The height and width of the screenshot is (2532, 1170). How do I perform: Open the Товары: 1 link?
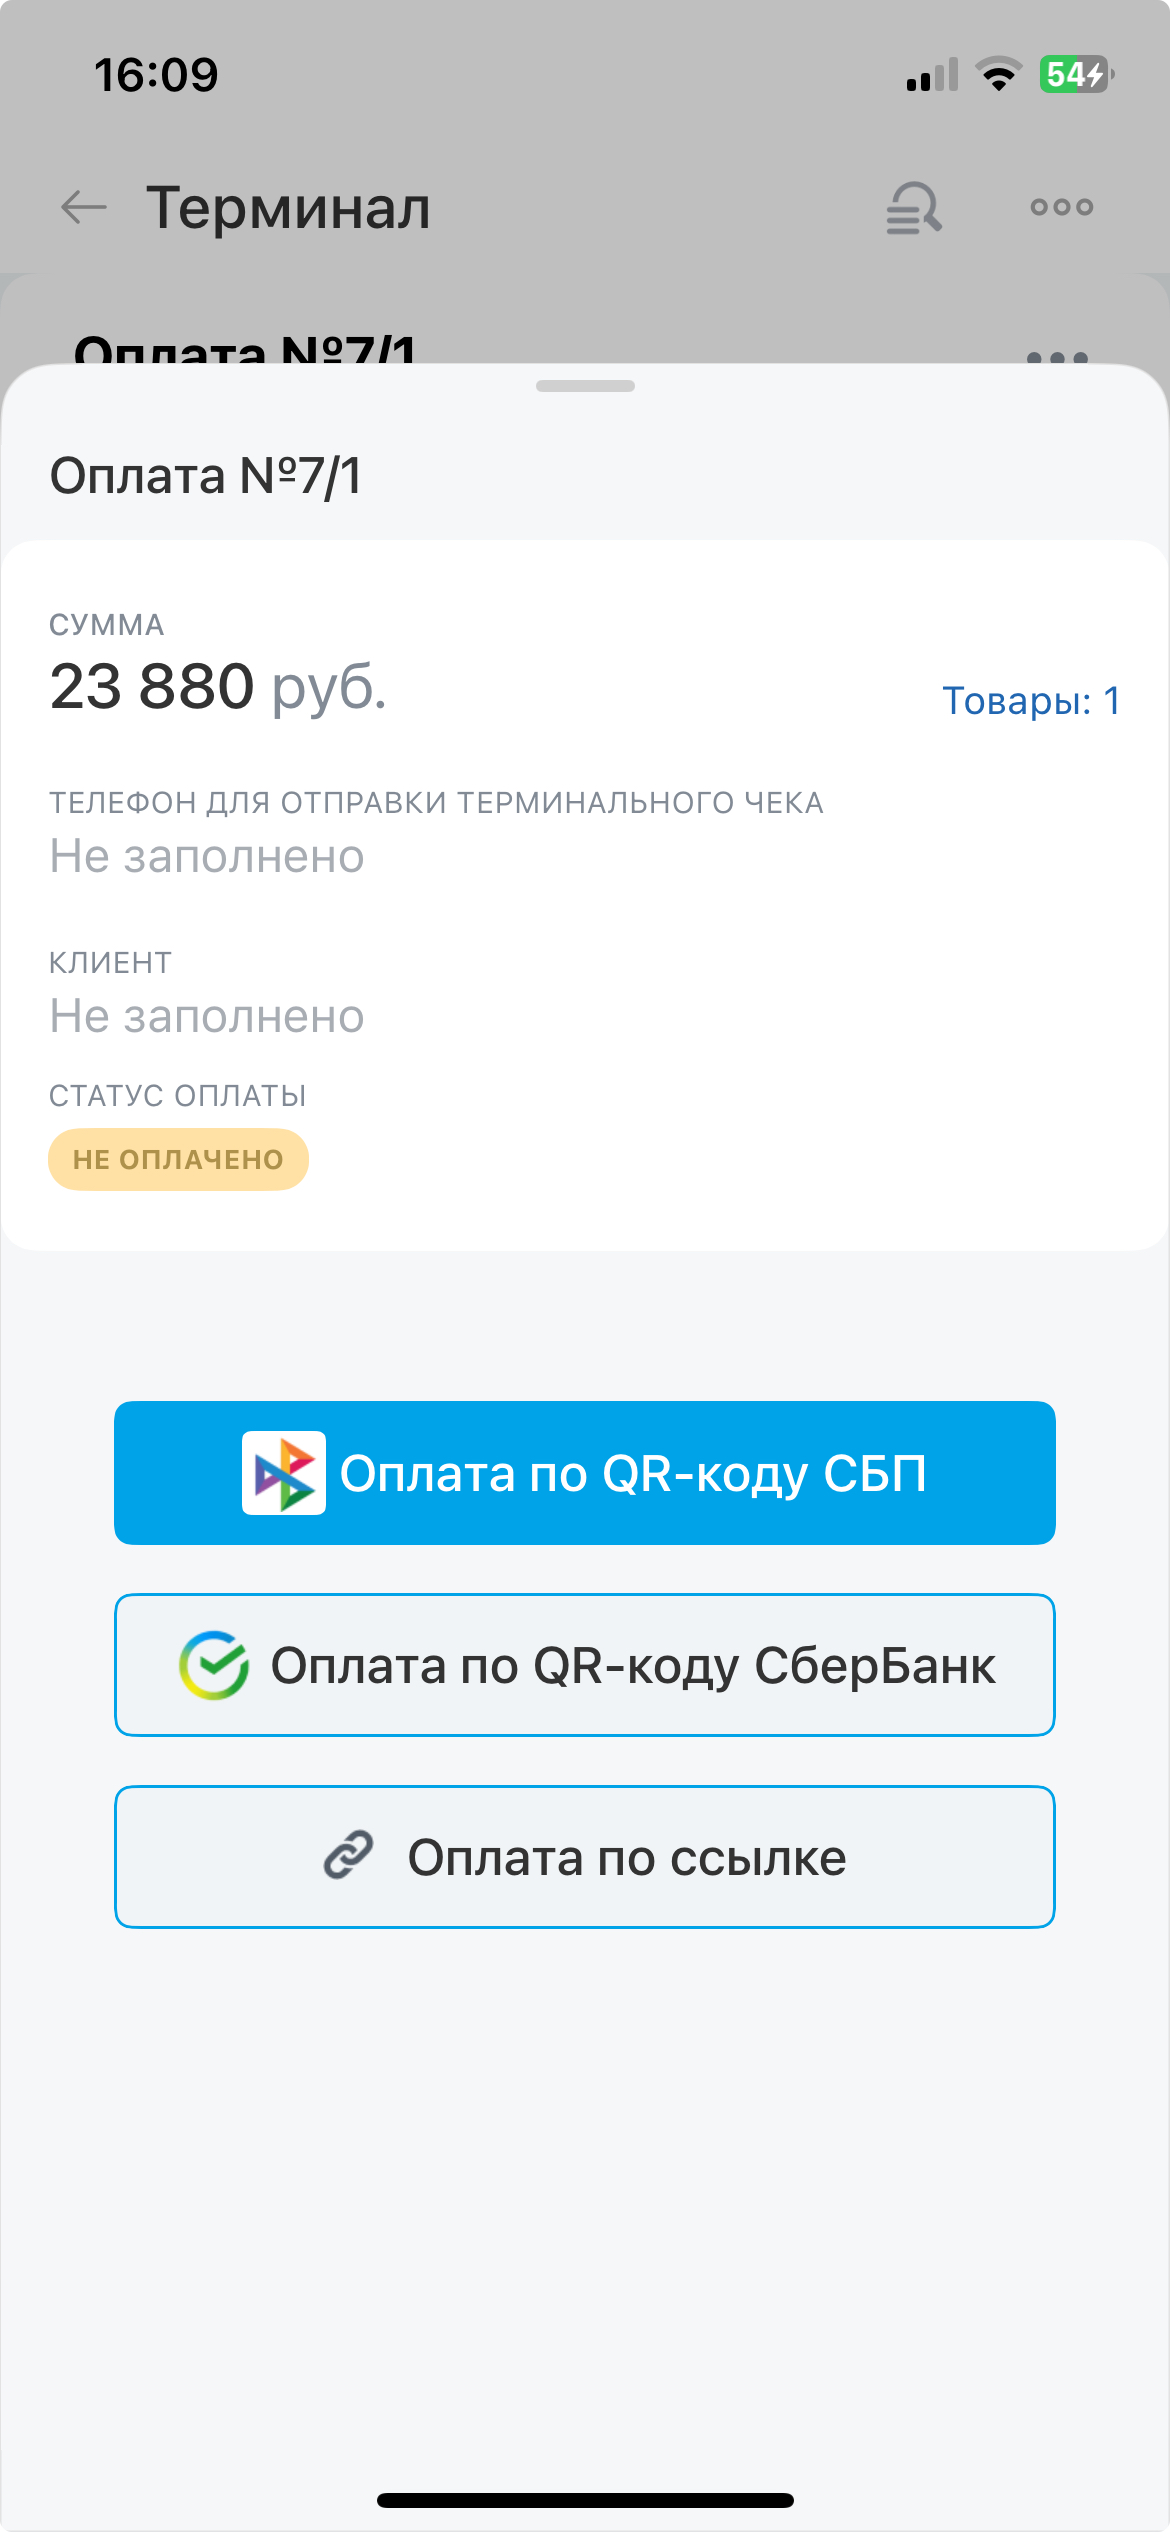(1030, 701)
